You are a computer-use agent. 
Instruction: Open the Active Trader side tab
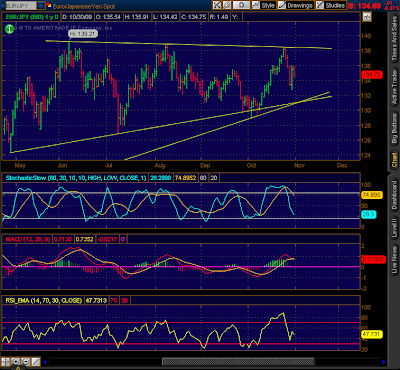point(394,88)
